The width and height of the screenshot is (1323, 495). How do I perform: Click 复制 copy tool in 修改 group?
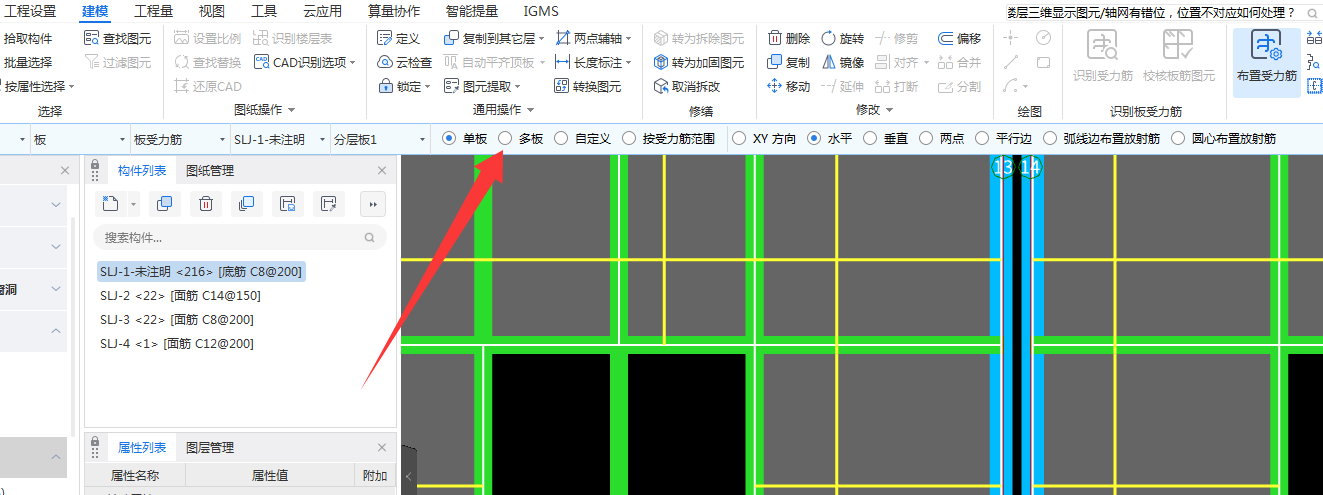point(789,62)
